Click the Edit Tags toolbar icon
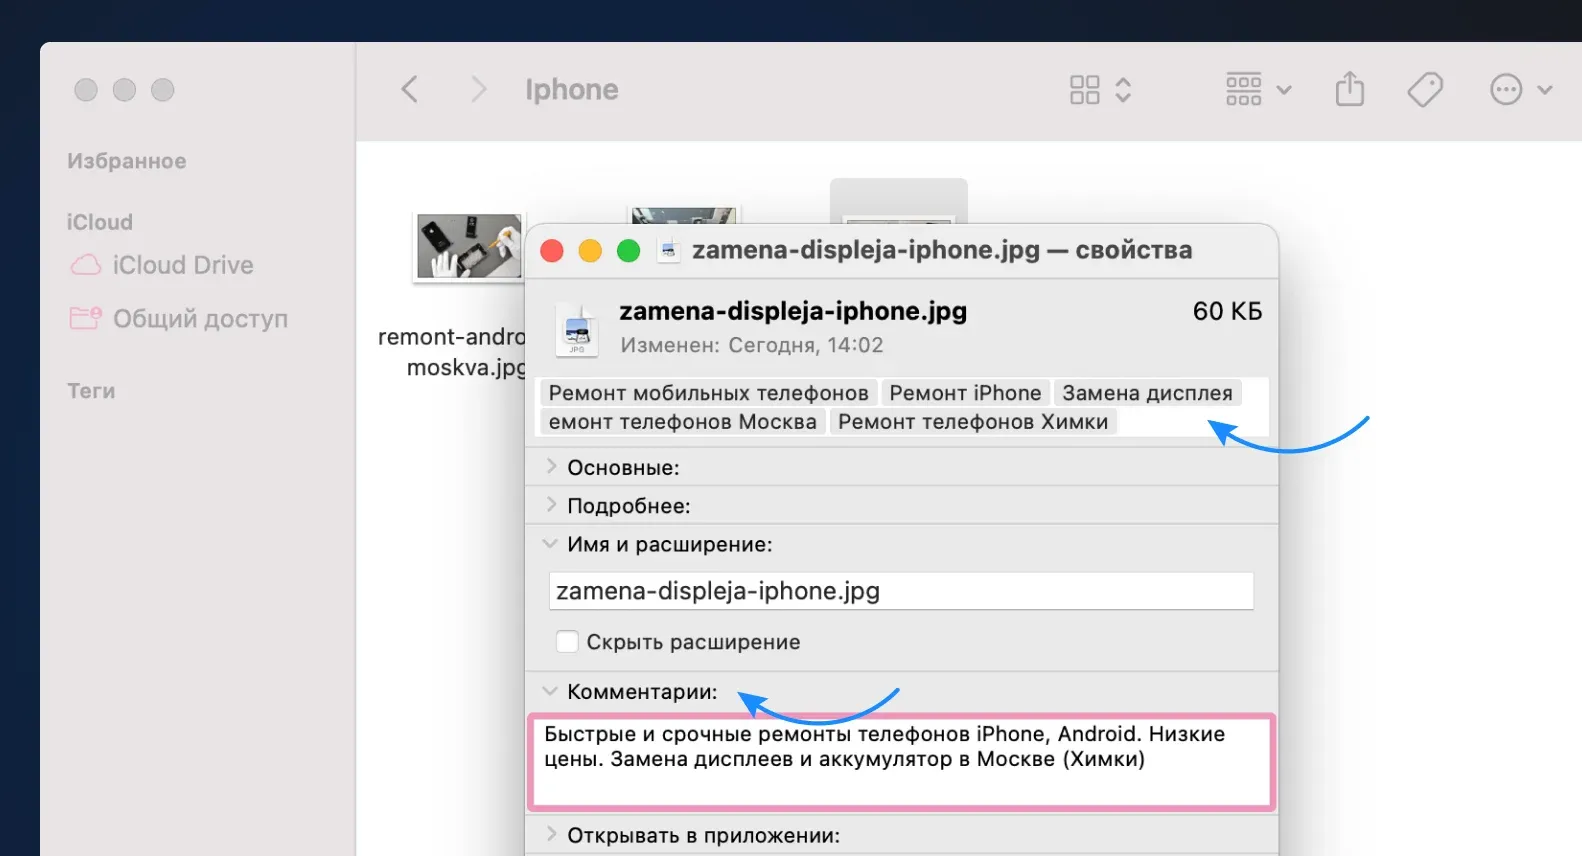 [x=1425, y=90]
